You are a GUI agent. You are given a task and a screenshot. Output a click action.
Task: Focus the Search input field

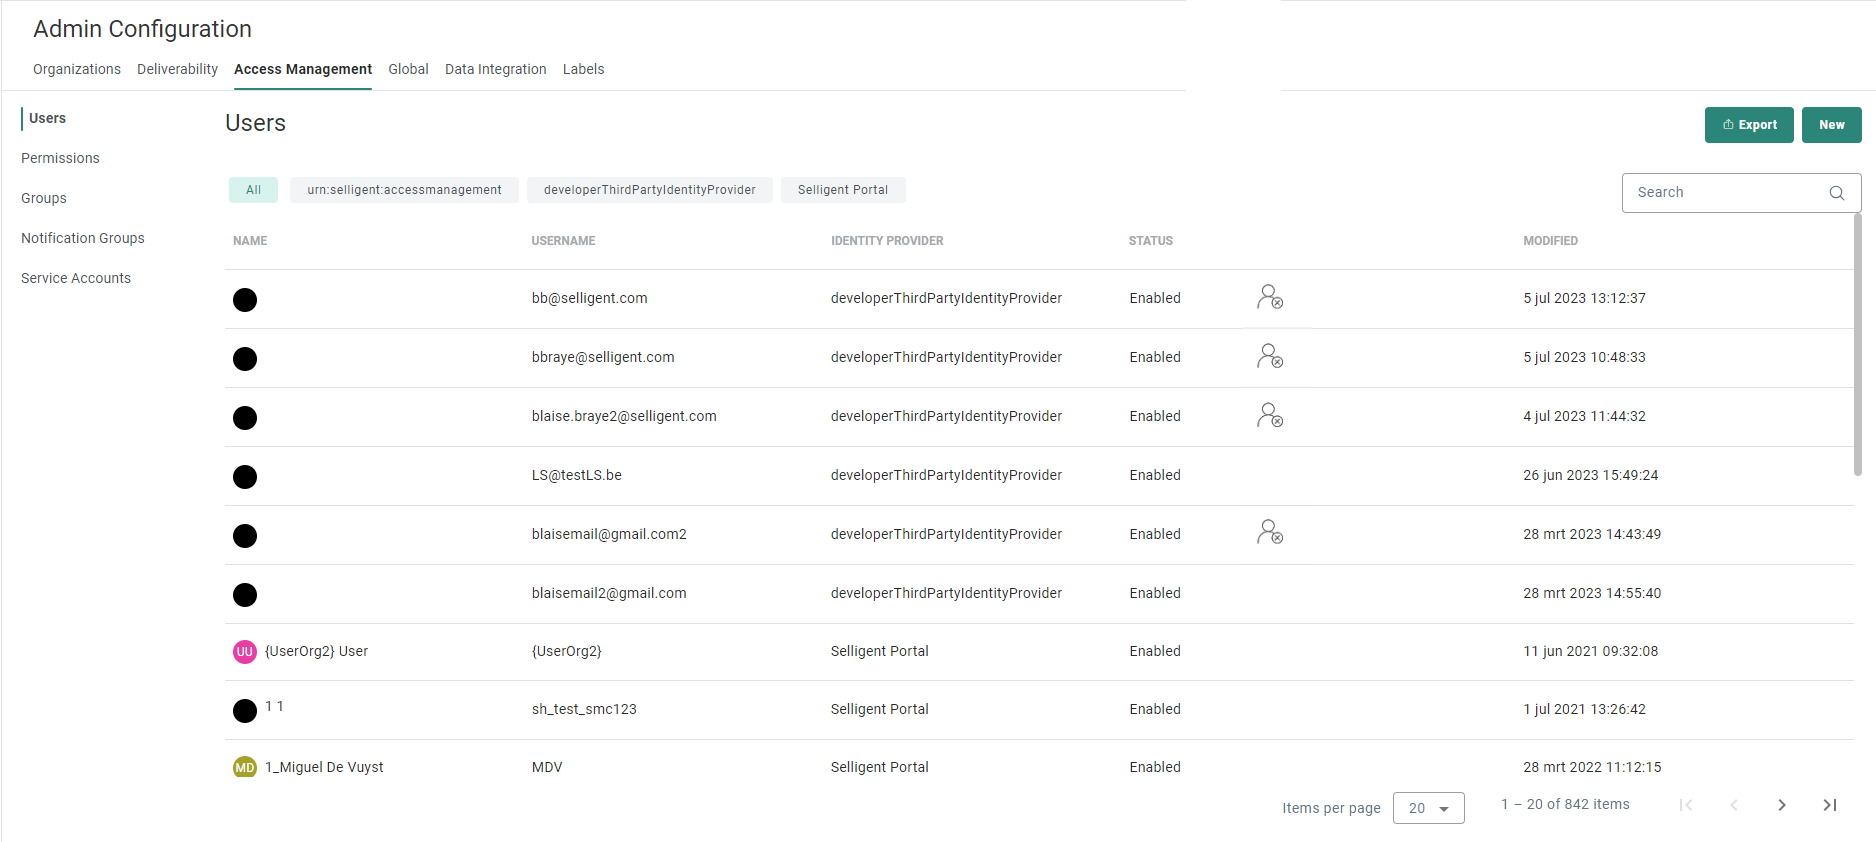point(1725,193)
